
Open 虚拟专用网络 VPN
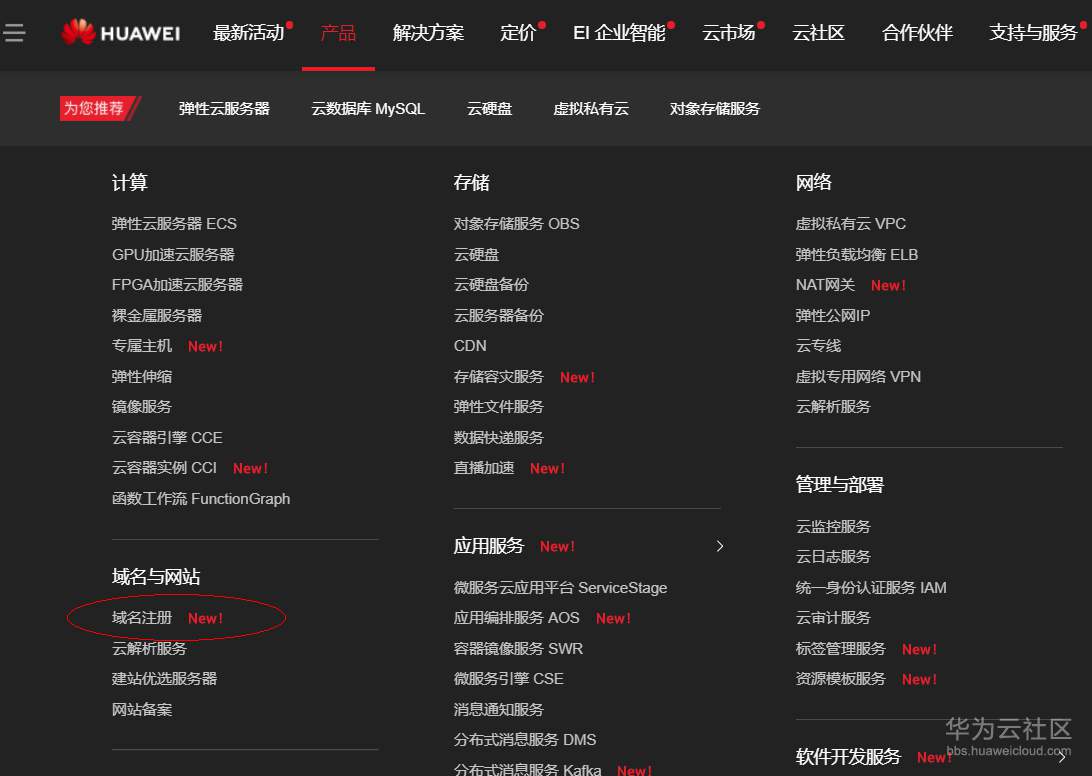(859, 377)
